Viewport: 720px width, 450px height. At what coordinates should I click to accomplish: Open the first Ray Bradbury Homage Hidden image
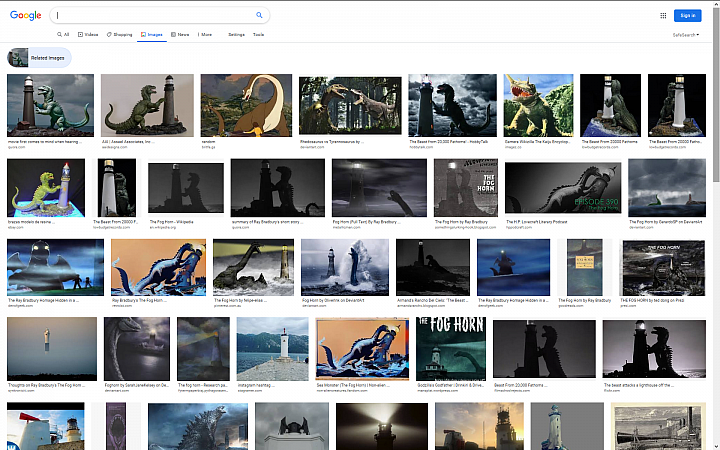[x=56, y=267]
